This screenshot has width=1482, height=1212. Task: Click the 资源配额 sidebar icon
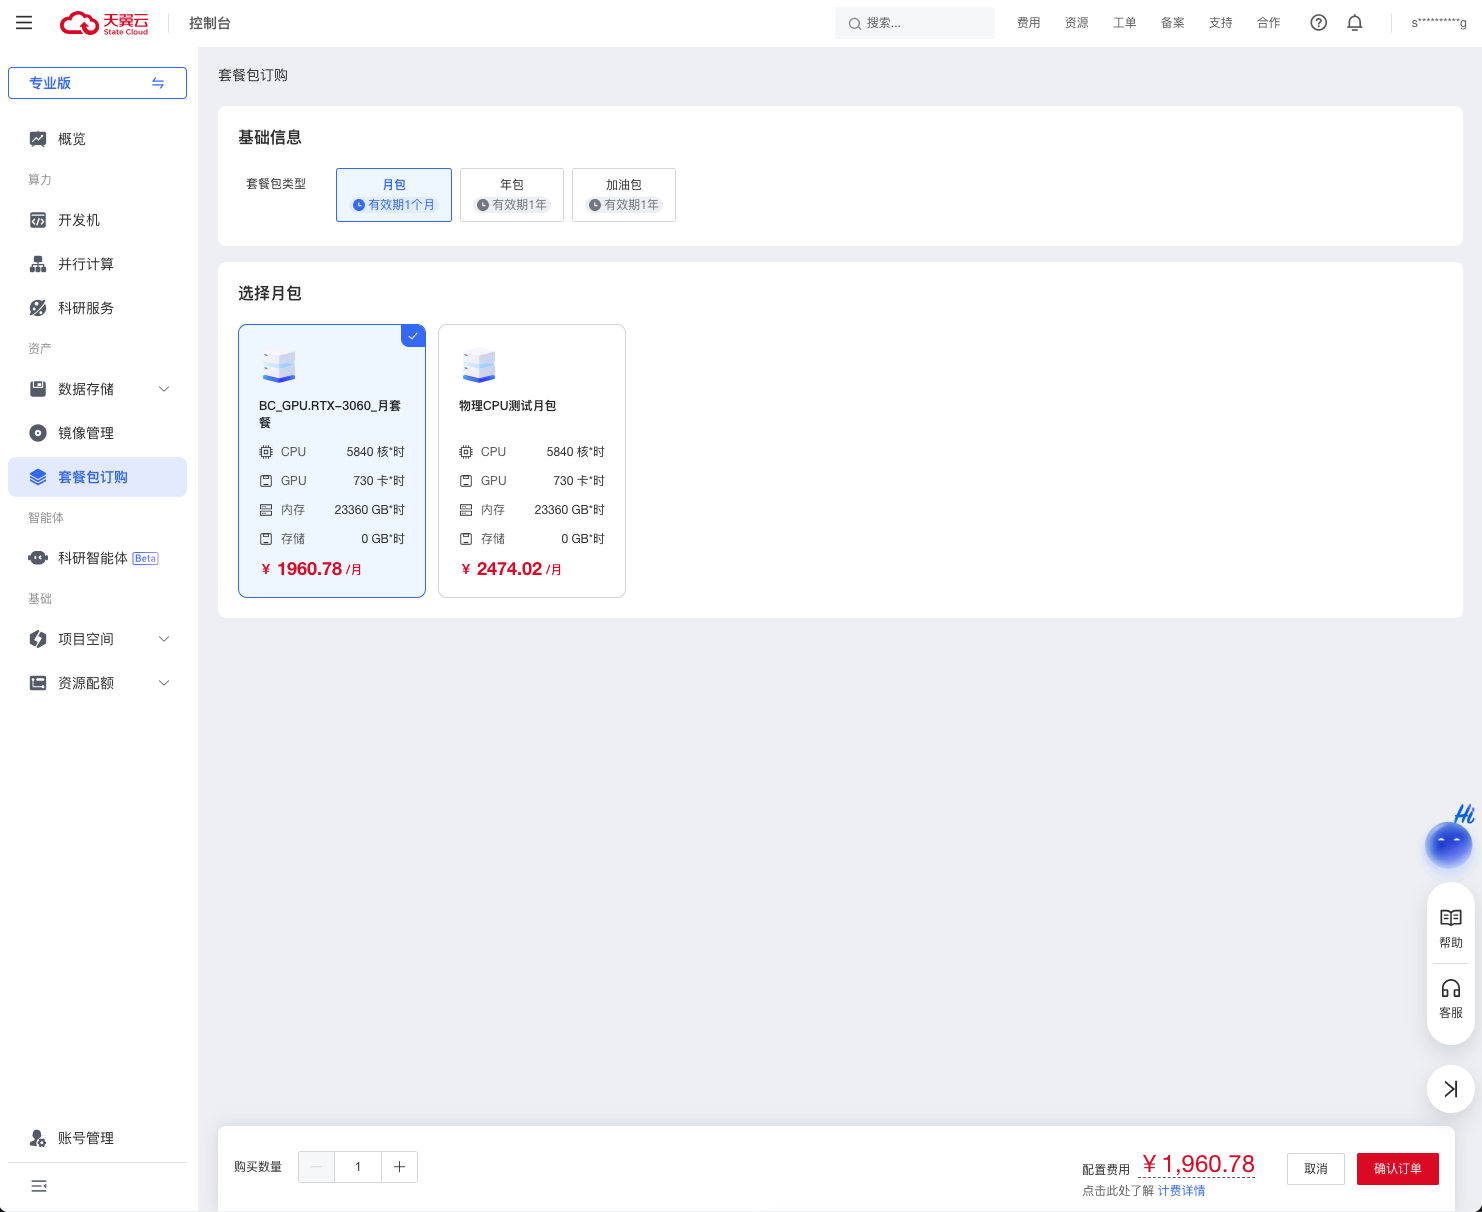coord(38,683)
